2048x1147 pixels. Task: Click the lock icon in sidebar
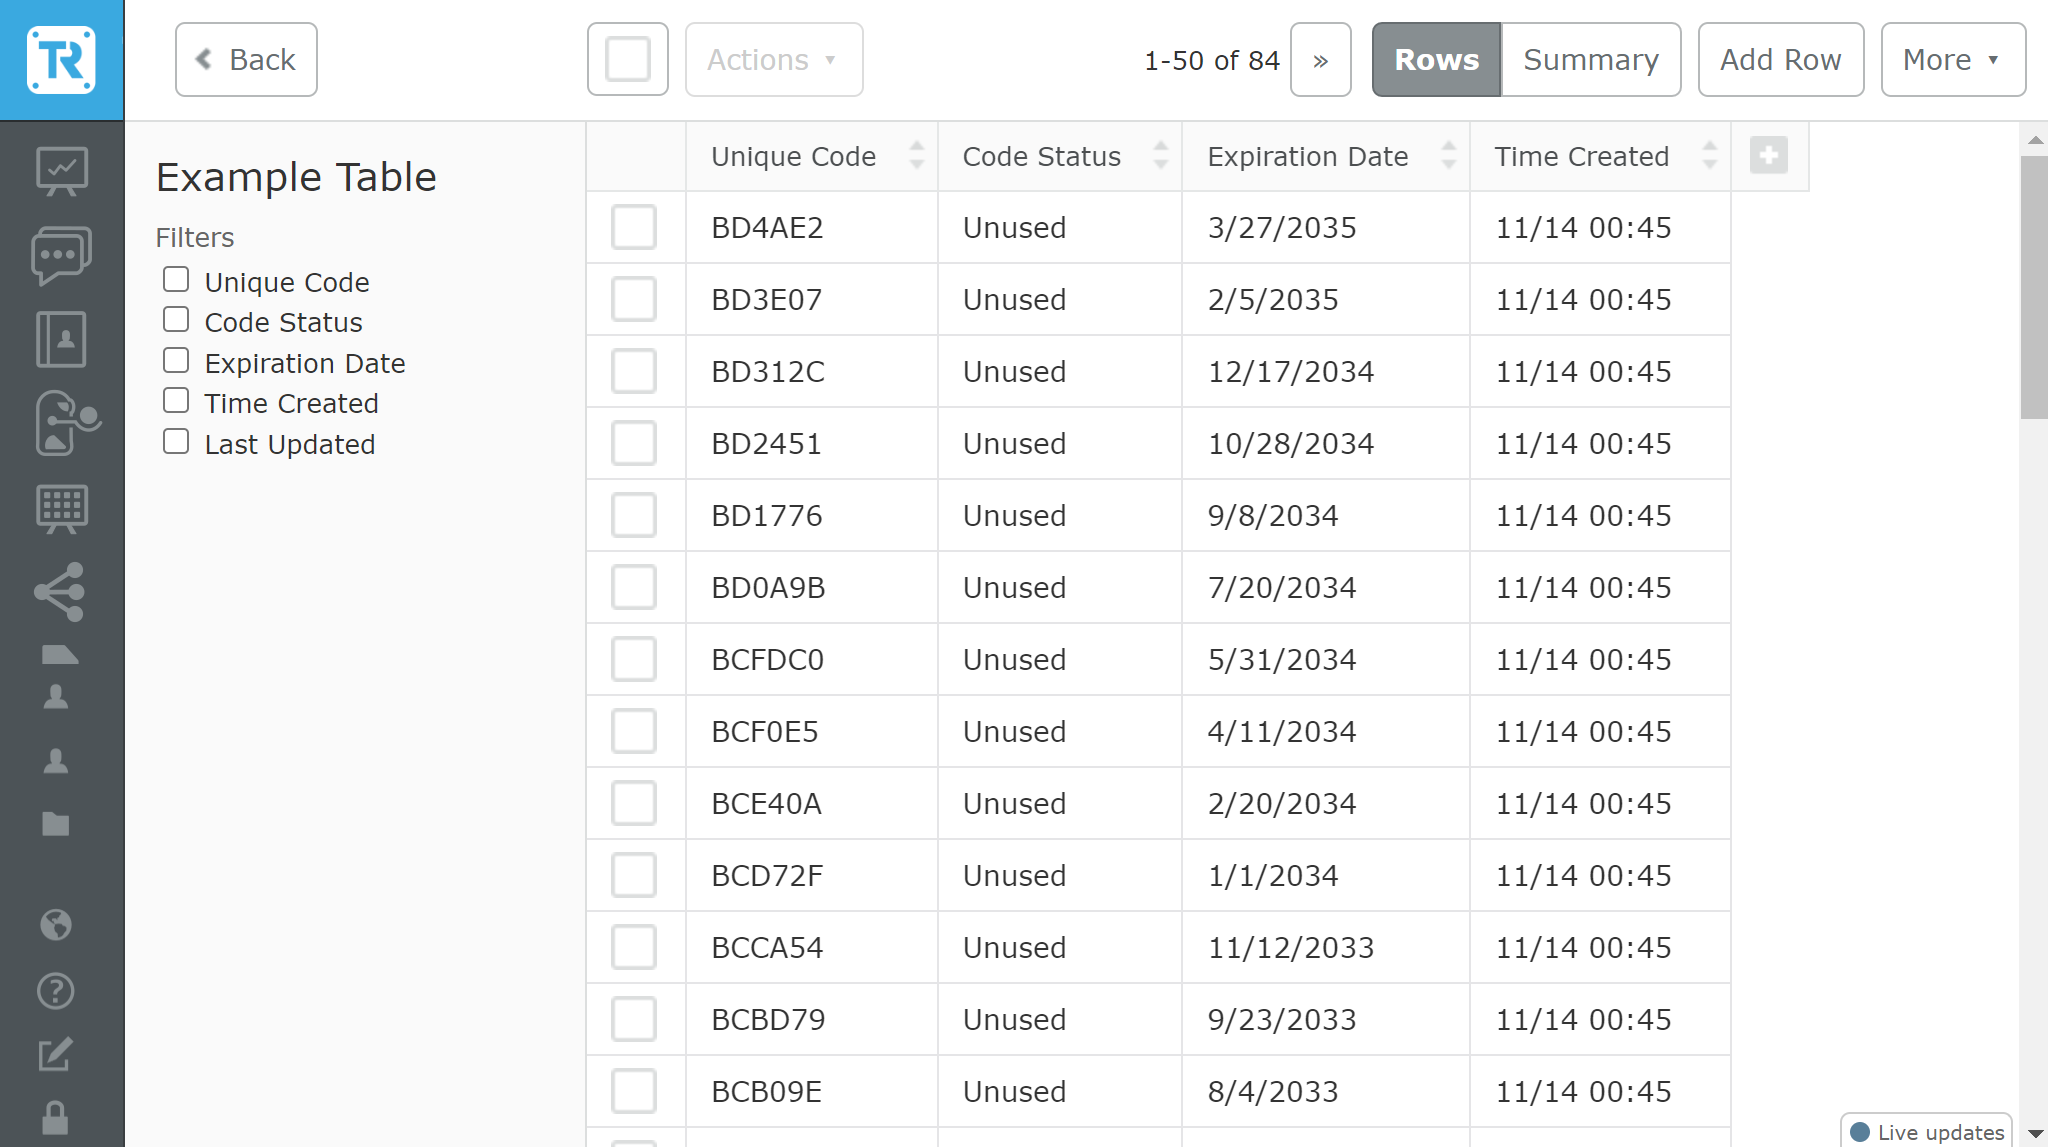pyautogui.click(x=56, y=1117)
